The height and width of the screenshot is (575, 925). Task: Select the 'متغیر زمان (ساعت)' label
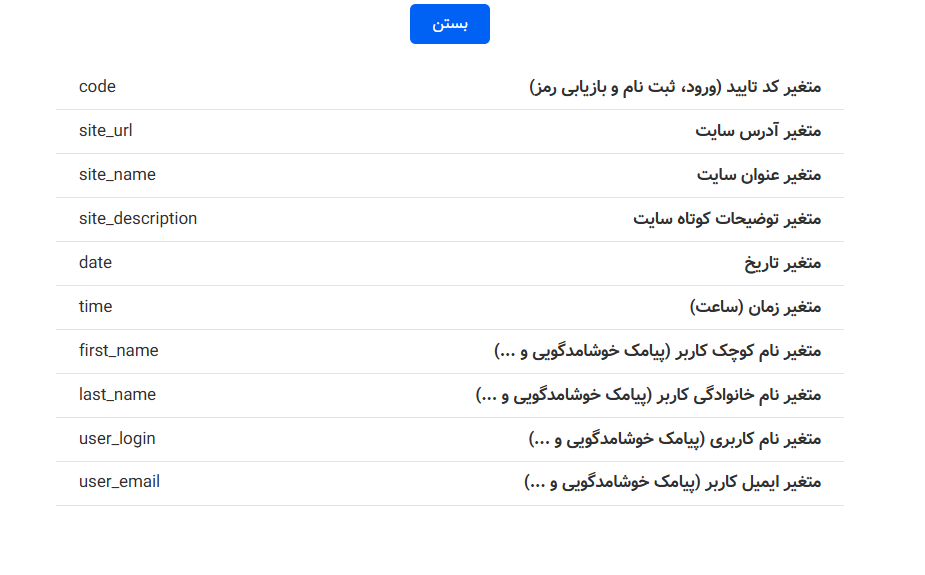(x=755, y=308)
